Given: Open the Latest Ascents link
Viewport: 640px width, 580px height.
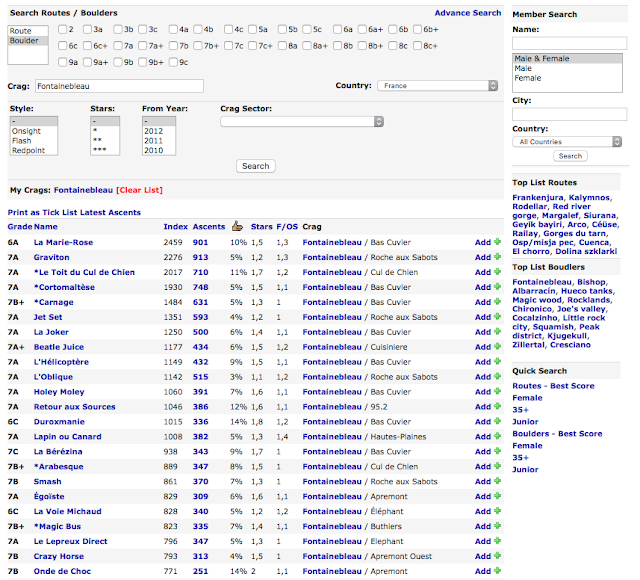Looking at the screenshot, I should tap(111, 213).
